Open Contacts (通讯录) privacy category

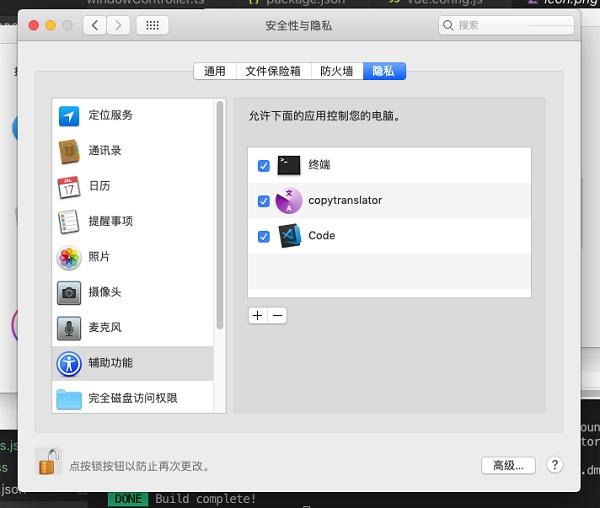tap(105, 151)
